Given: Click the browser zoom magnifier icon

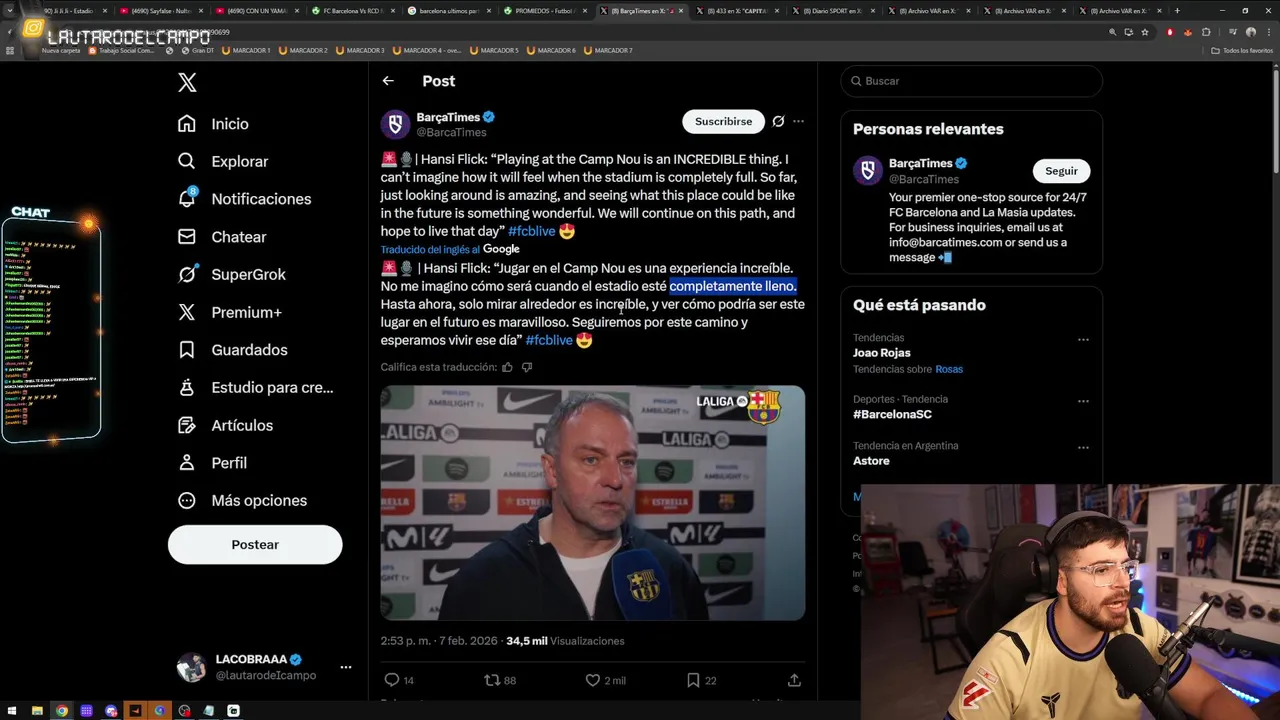Looking at the screenshot, I should click(x=1112, y=32).
